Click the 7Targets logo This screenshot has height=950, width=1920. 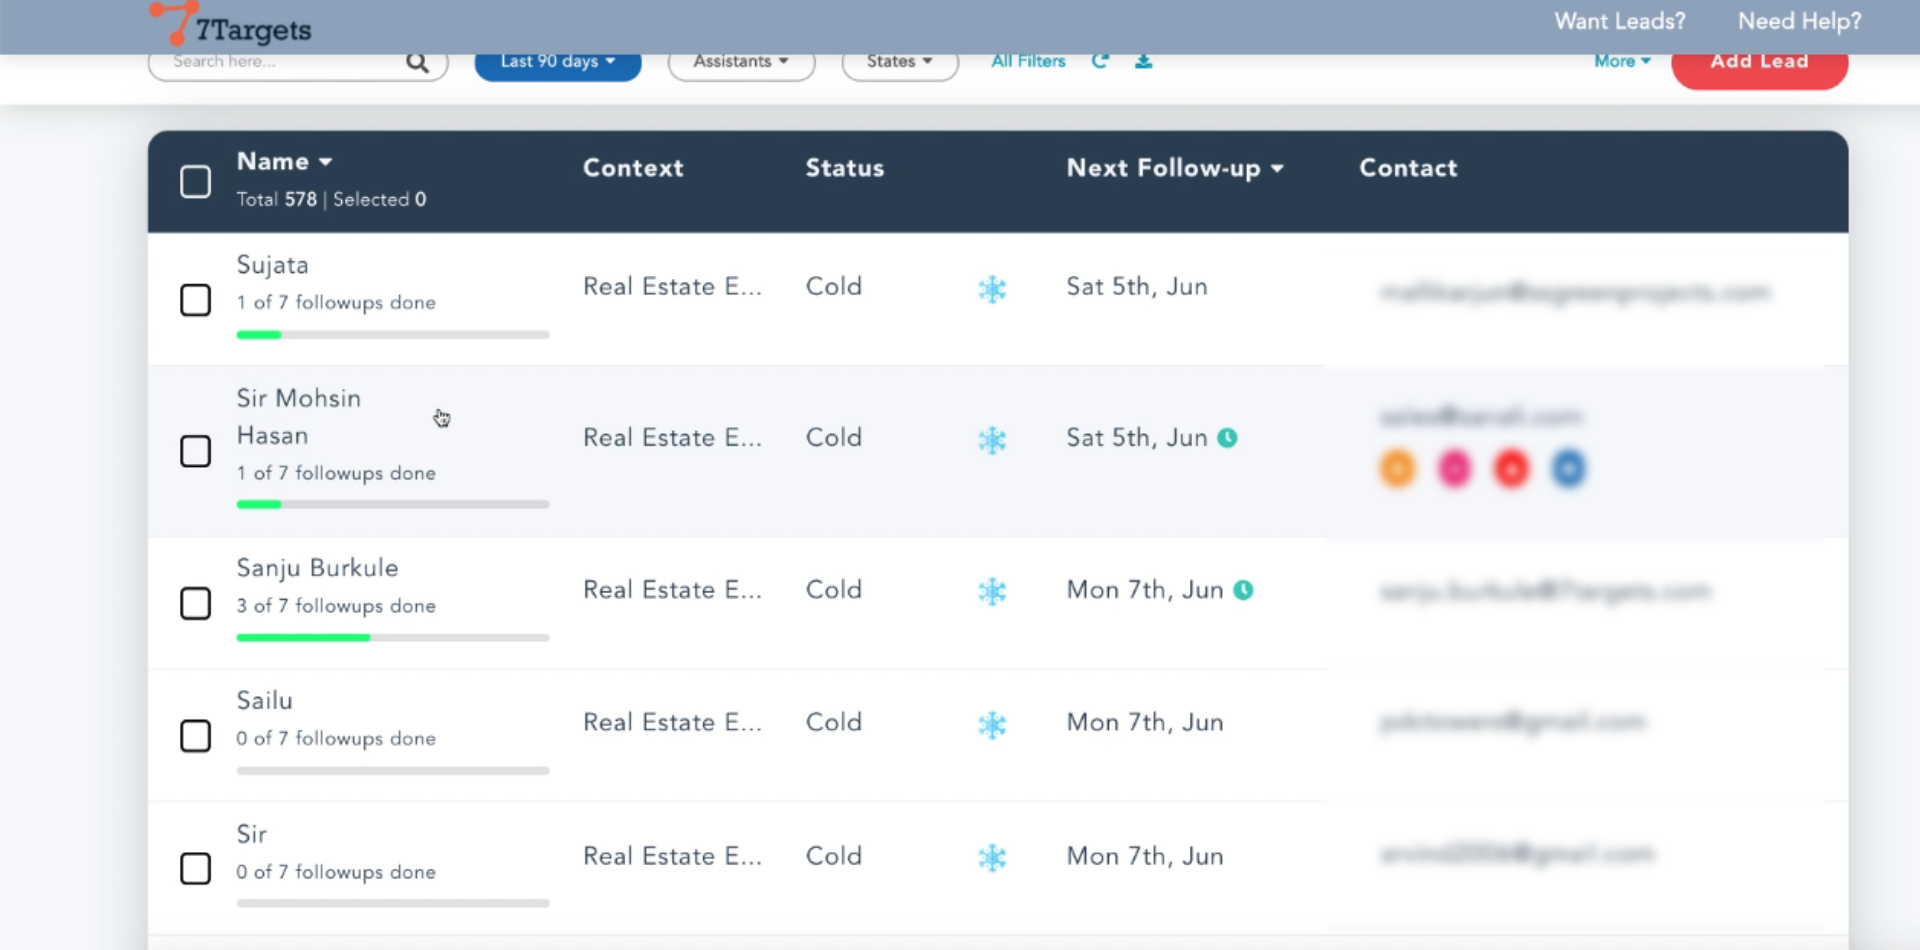tap(231, 26)
